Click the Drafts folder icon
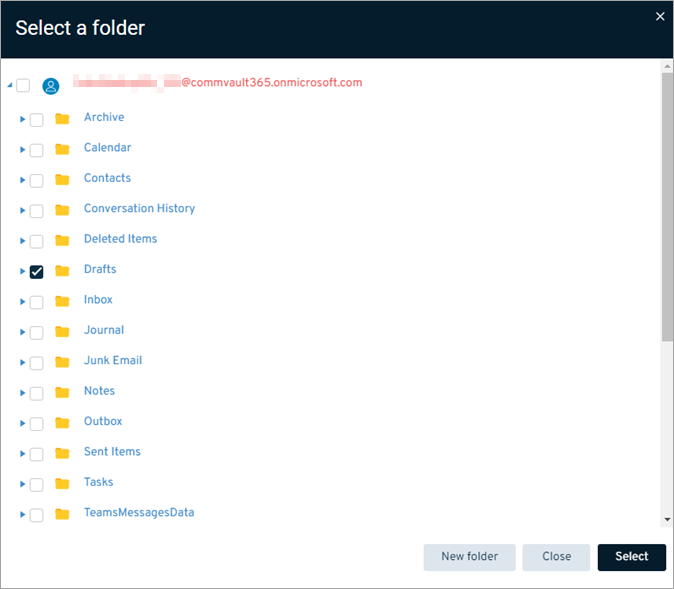This screenshot has width=674, height=589. pyautogui.click(x=62, y=271)
